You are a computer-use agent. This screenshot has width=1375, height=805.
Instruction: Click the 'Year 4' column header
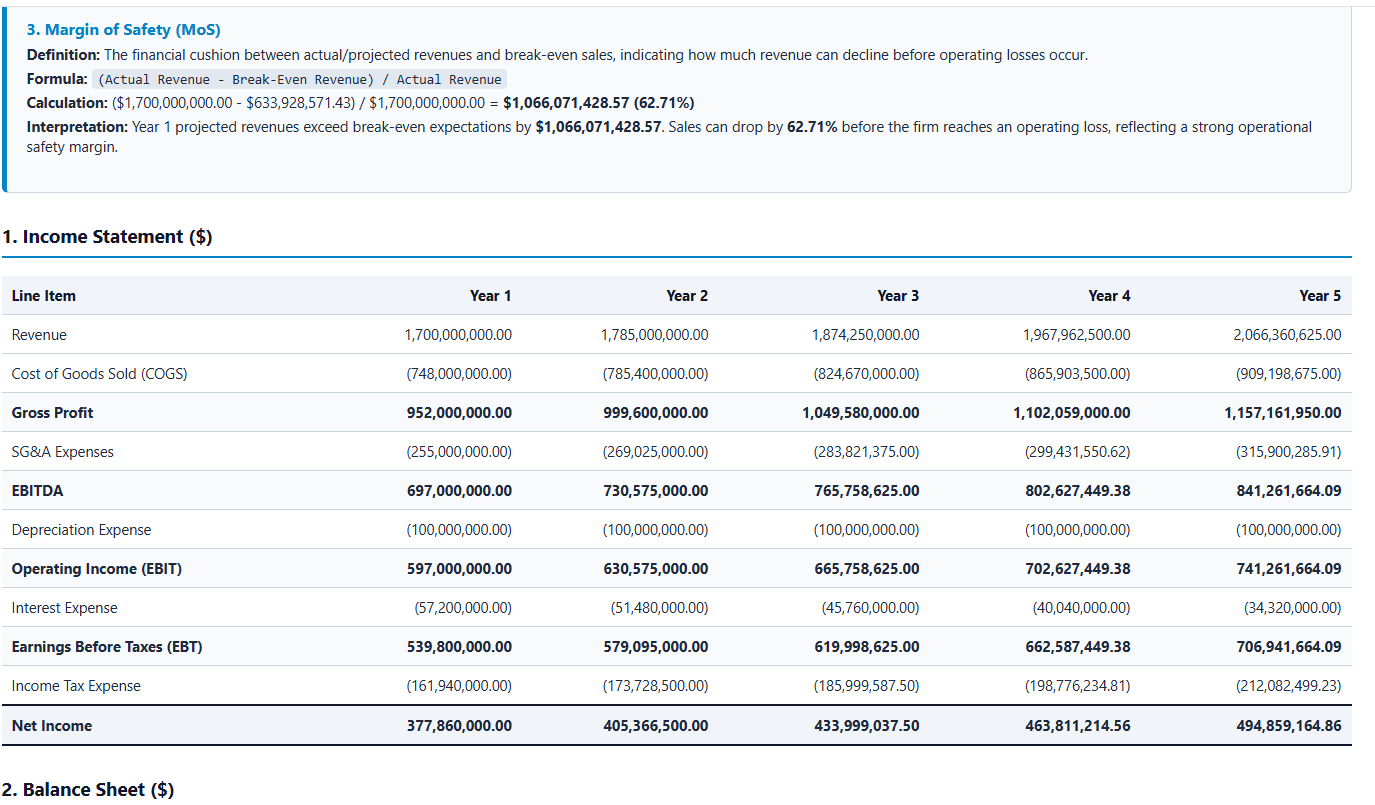[x=1110, y=296]
